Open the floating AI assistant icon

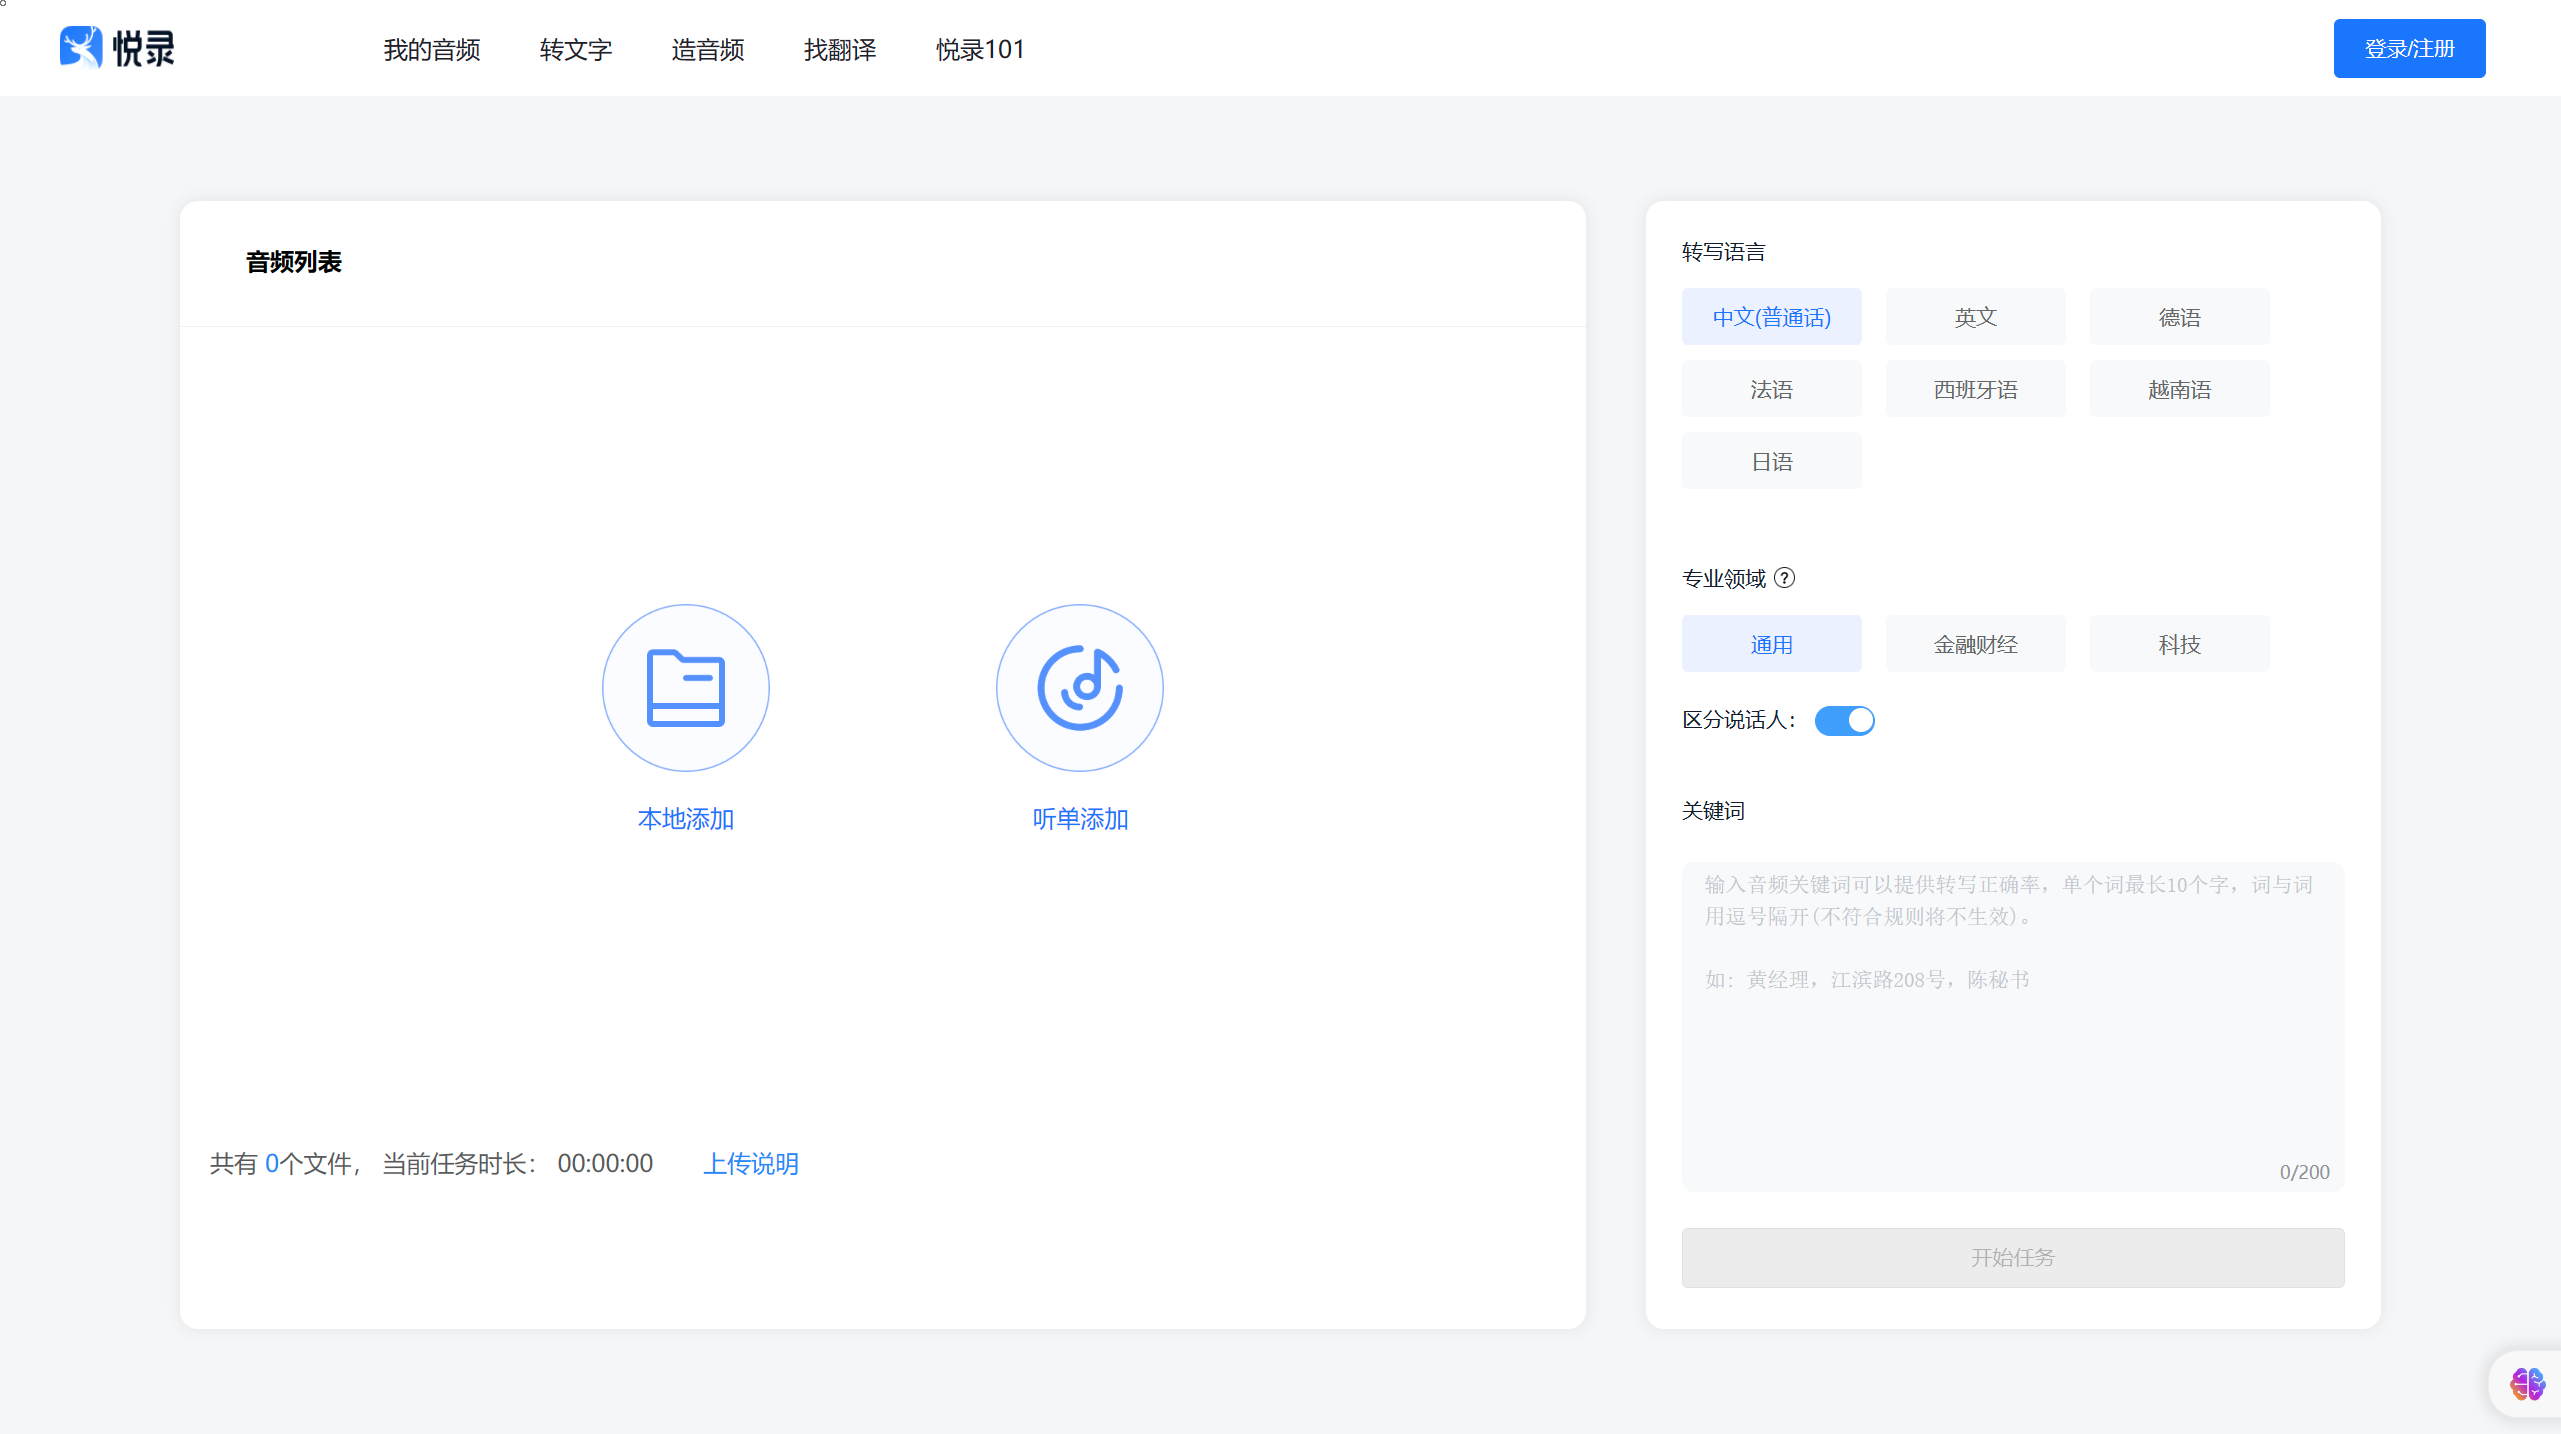click(2526, 1383)
